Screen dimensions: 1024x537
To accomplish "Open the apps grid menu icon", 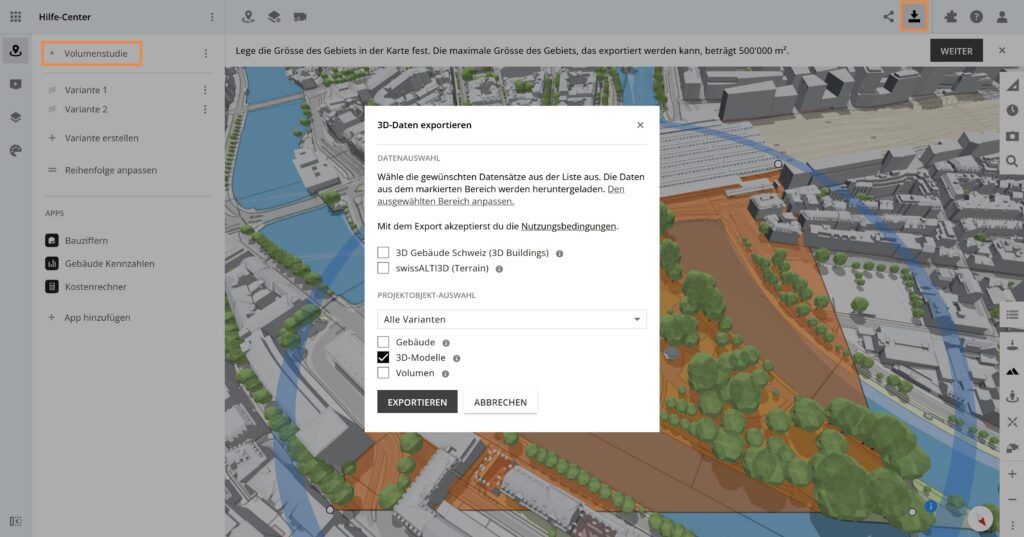I will 15,17.
